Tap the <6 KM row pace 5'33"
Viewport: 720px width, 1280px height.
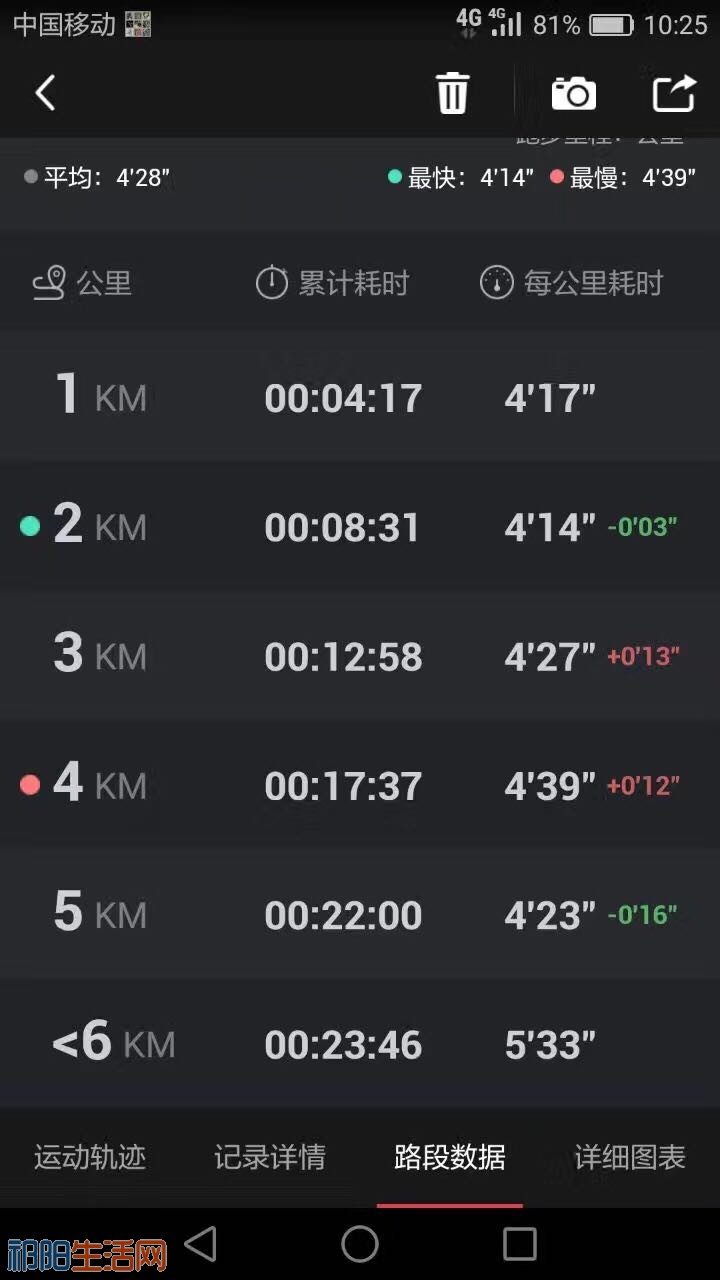(x=550, y=1045)
